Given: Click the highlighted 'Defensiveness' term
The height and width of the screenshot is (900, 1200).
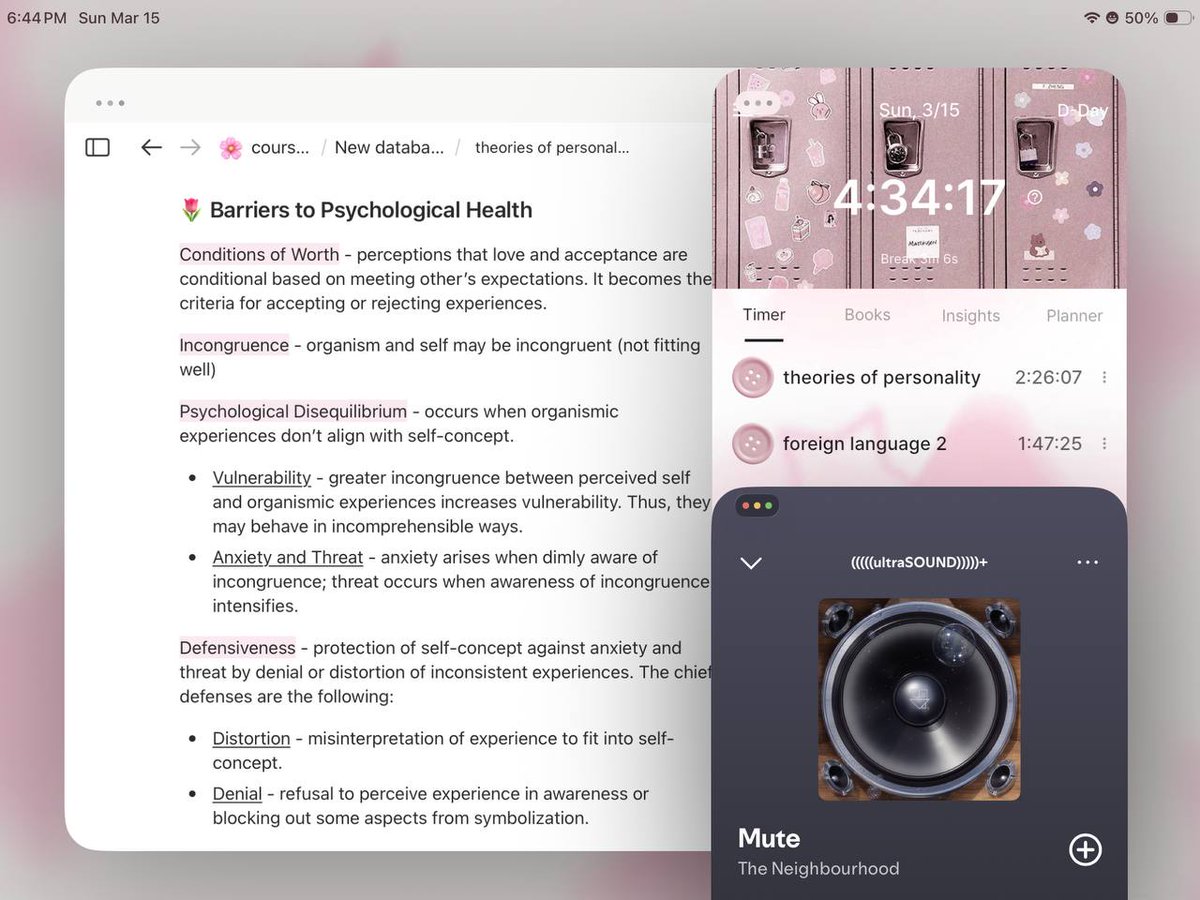Looking at the screenshot, I should tap(238, 648).
